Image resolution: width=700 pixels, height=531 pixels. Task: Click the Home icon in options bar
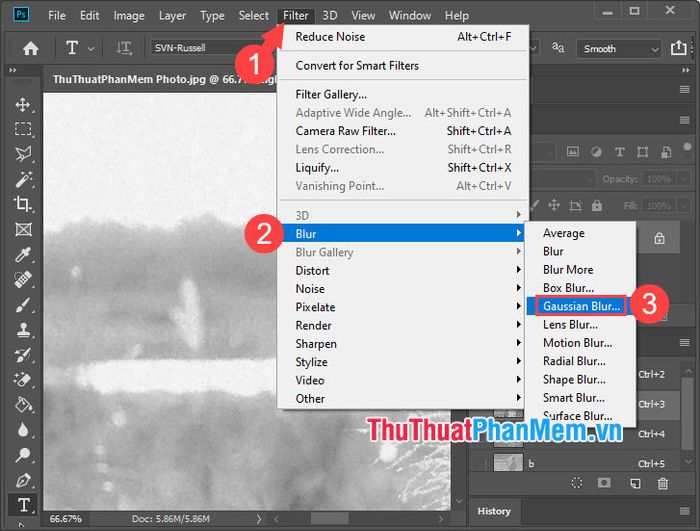tap(30, 48)
